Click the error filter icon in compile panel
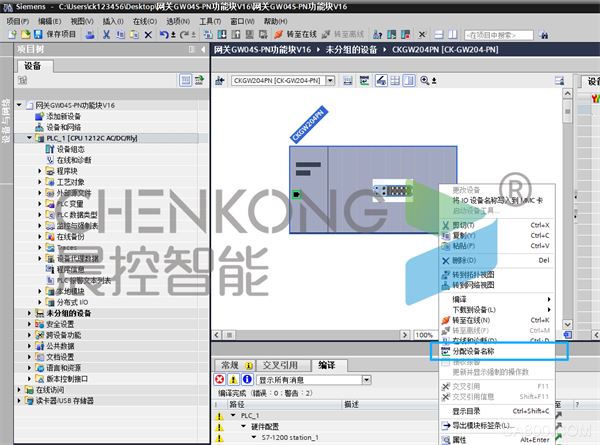This screenshot has height=445, width=600. click(x=220, y=380)
